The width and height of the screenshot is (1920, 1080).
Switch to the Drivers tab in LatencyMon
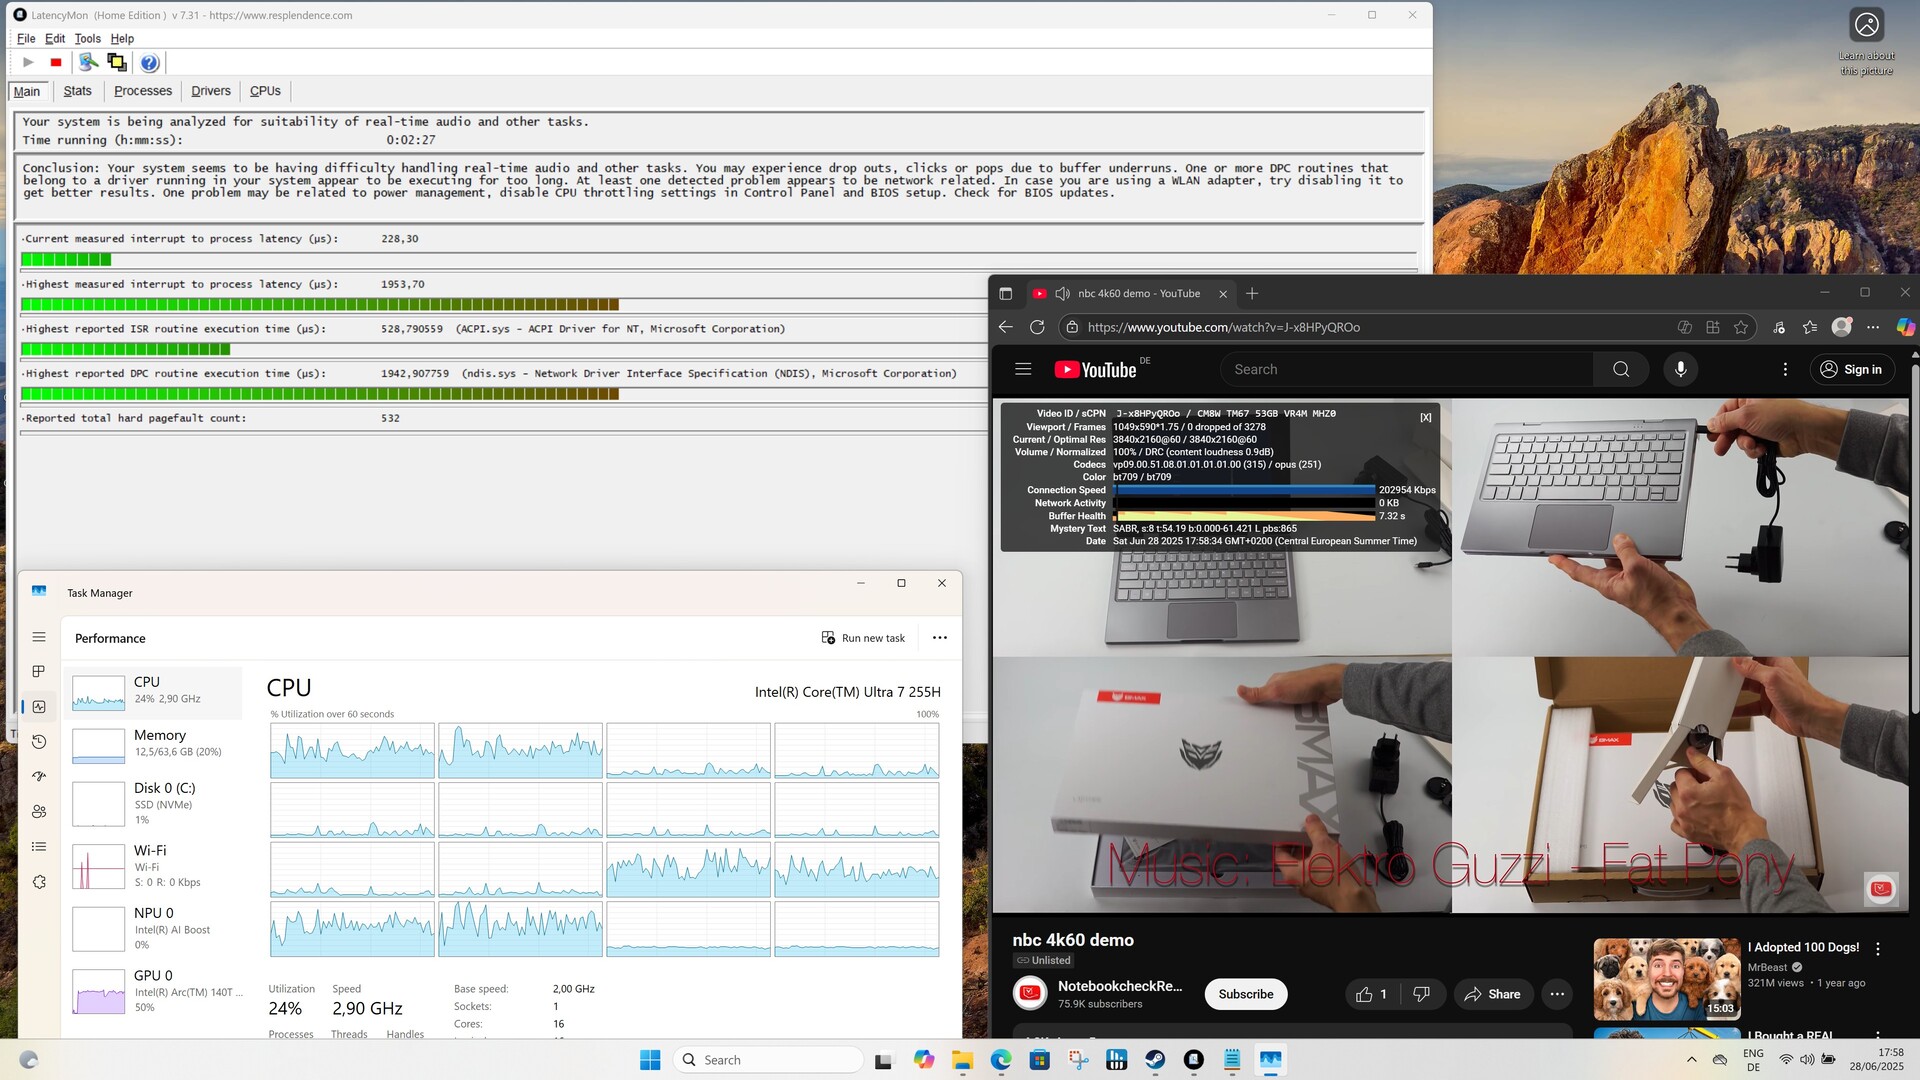click(210, 91)
